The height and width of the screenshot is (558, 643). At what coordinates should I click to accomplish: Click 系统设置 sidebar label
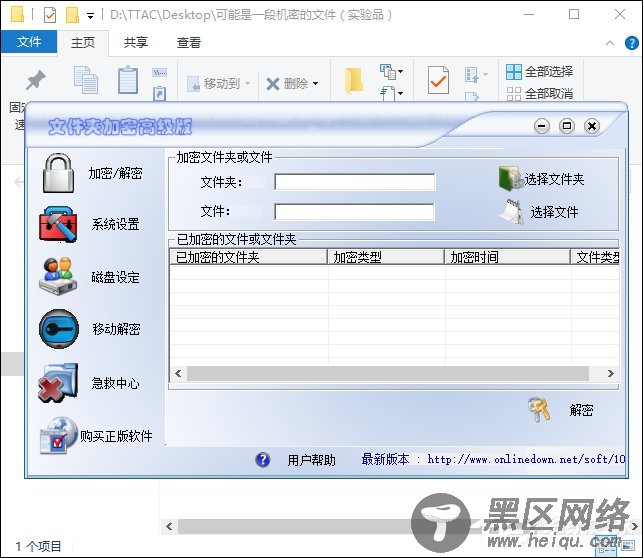(x=115, y=224)
